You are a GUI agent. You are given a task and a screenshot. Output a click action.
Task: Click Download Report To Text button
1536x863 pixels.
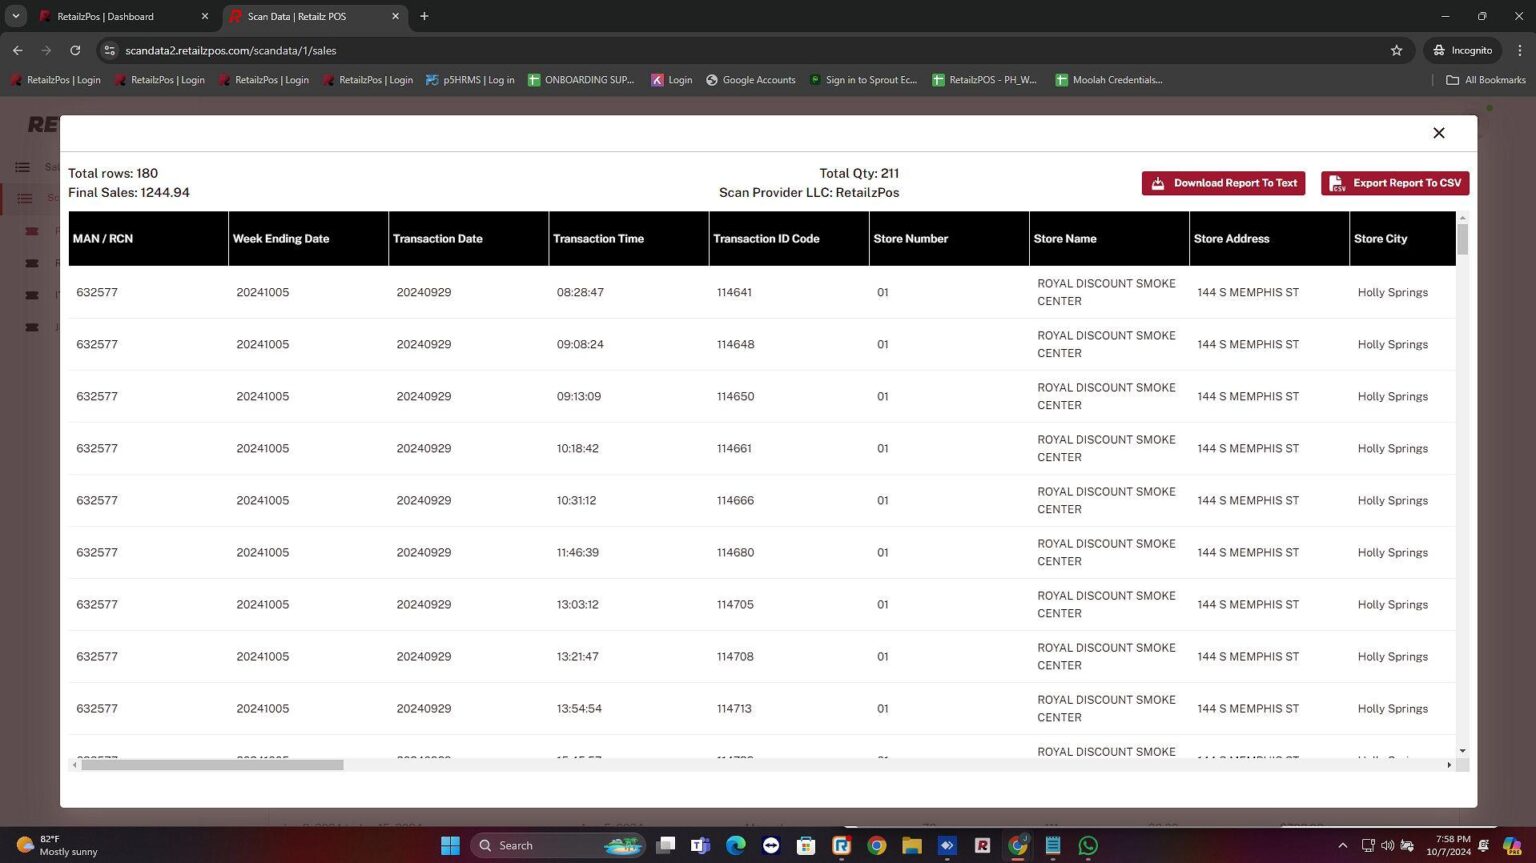(x=1223, y=183)
